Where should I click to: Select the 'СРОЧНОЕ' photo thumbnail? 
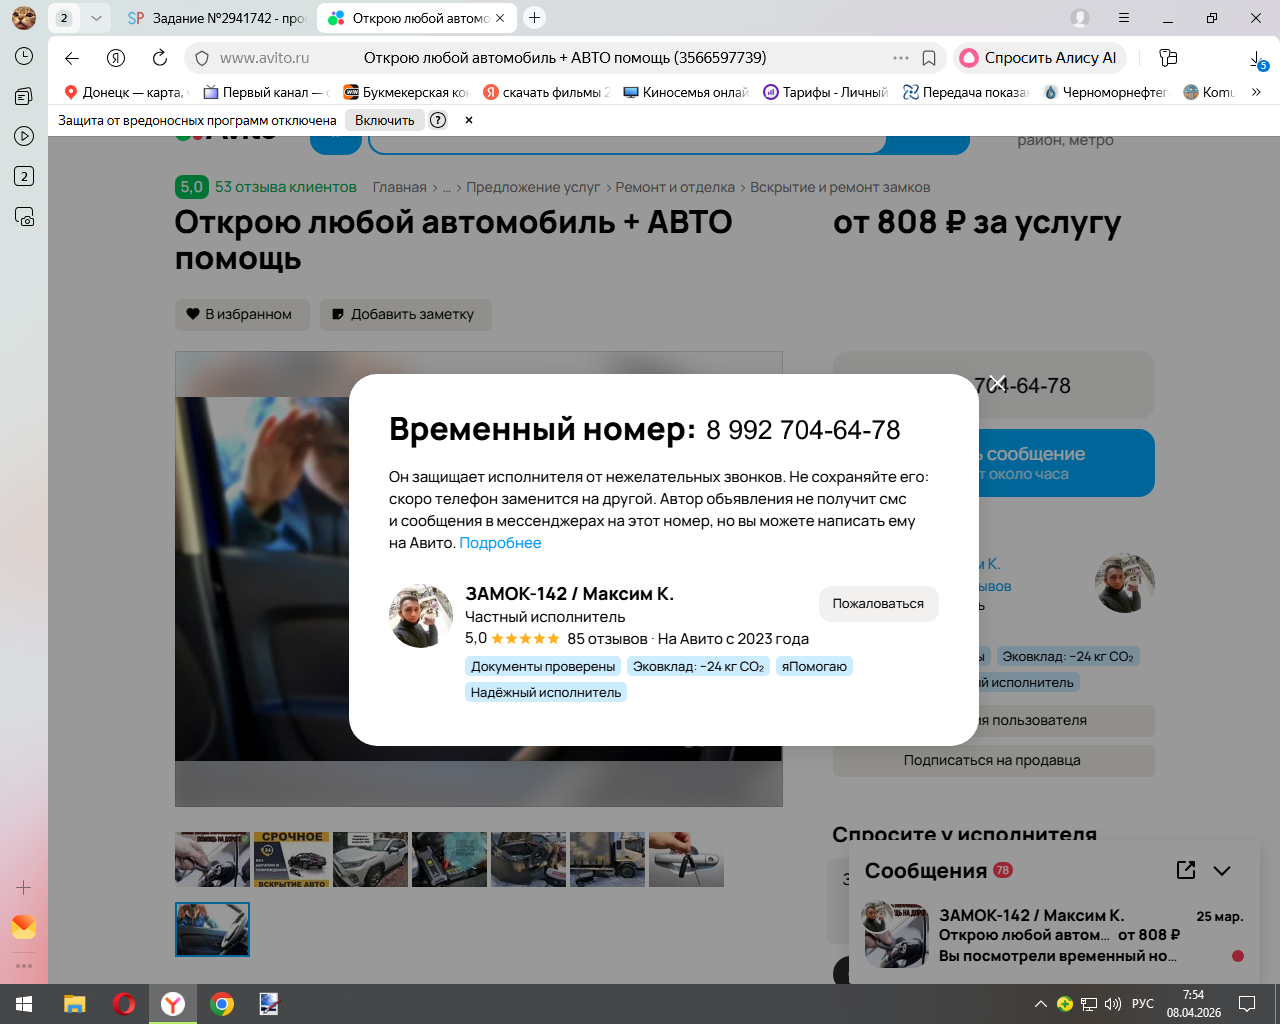coord(292,860)
